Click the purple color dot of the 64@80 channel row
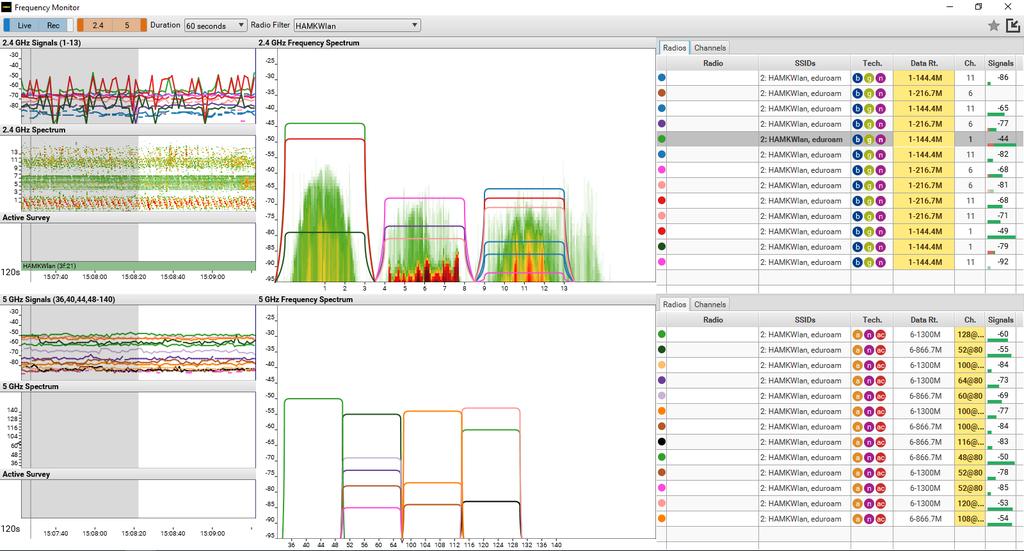1024x551 pixels. coord(662,381)
